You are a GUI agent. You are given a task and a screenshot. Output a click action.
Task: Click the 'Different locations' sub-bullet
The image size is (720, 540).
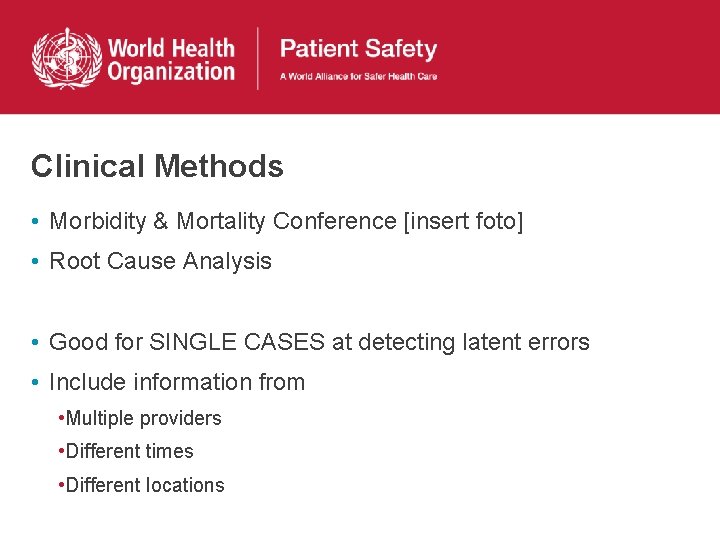(145, 485)
